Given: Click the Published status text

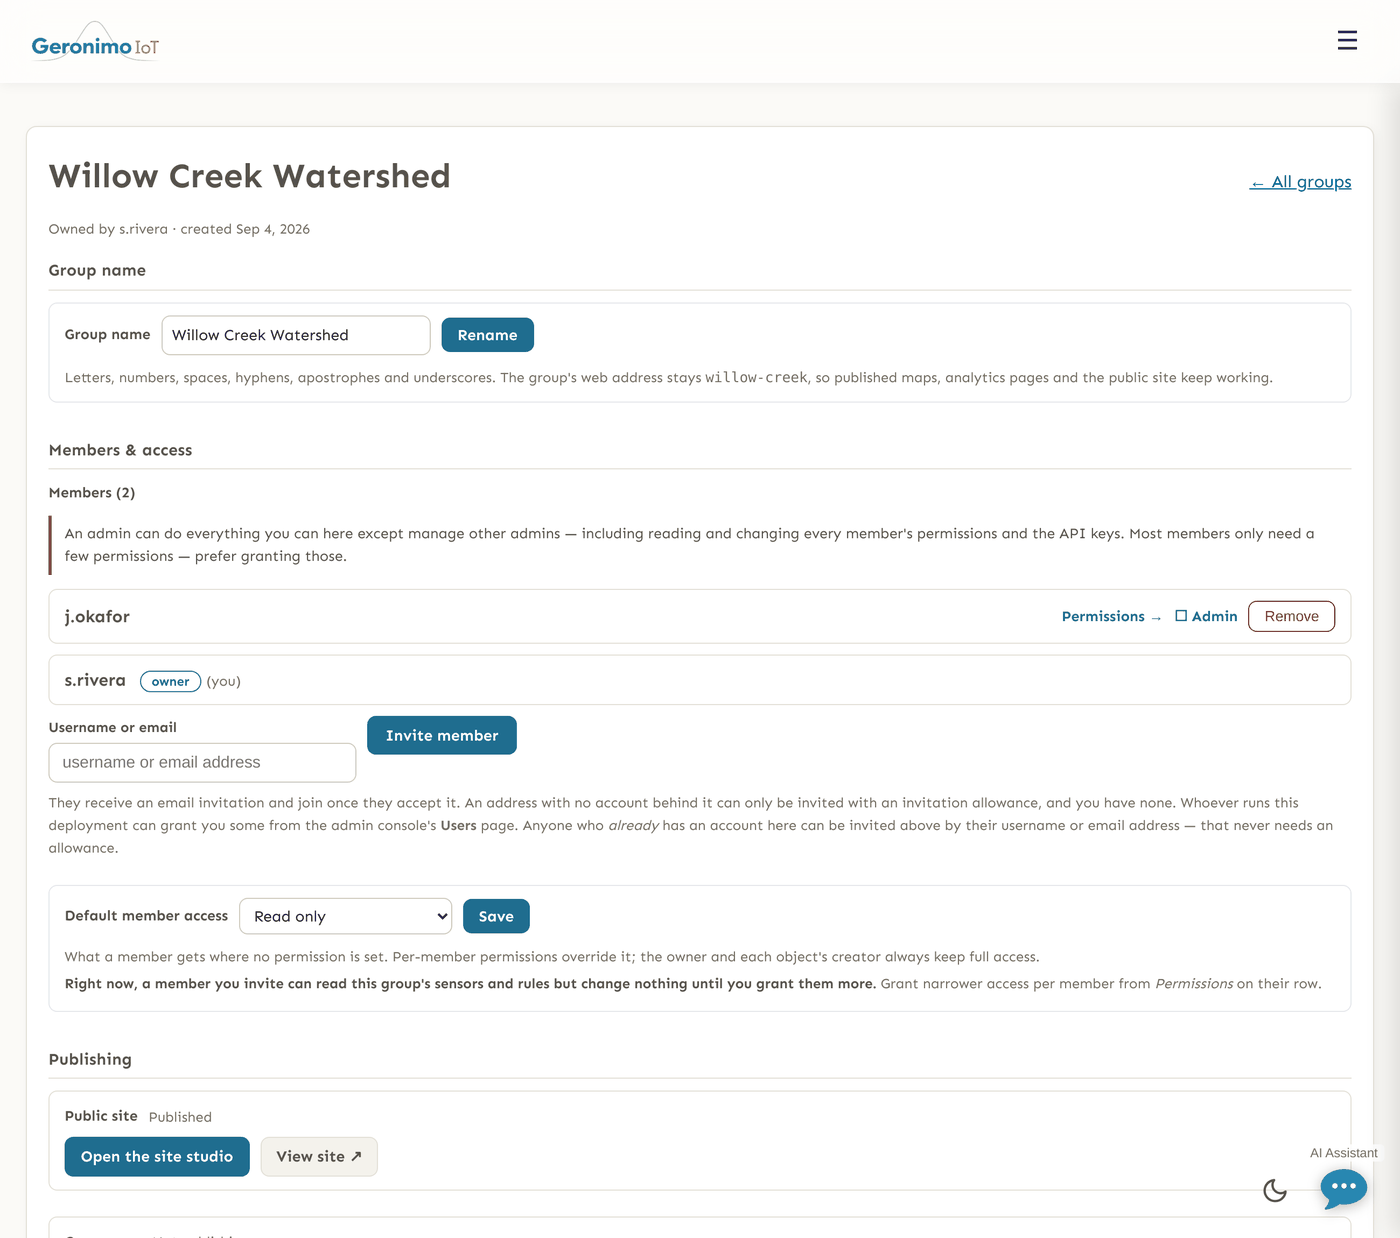Looking at the screenshot, I should pyautogui.click(x=180, y=1117).
